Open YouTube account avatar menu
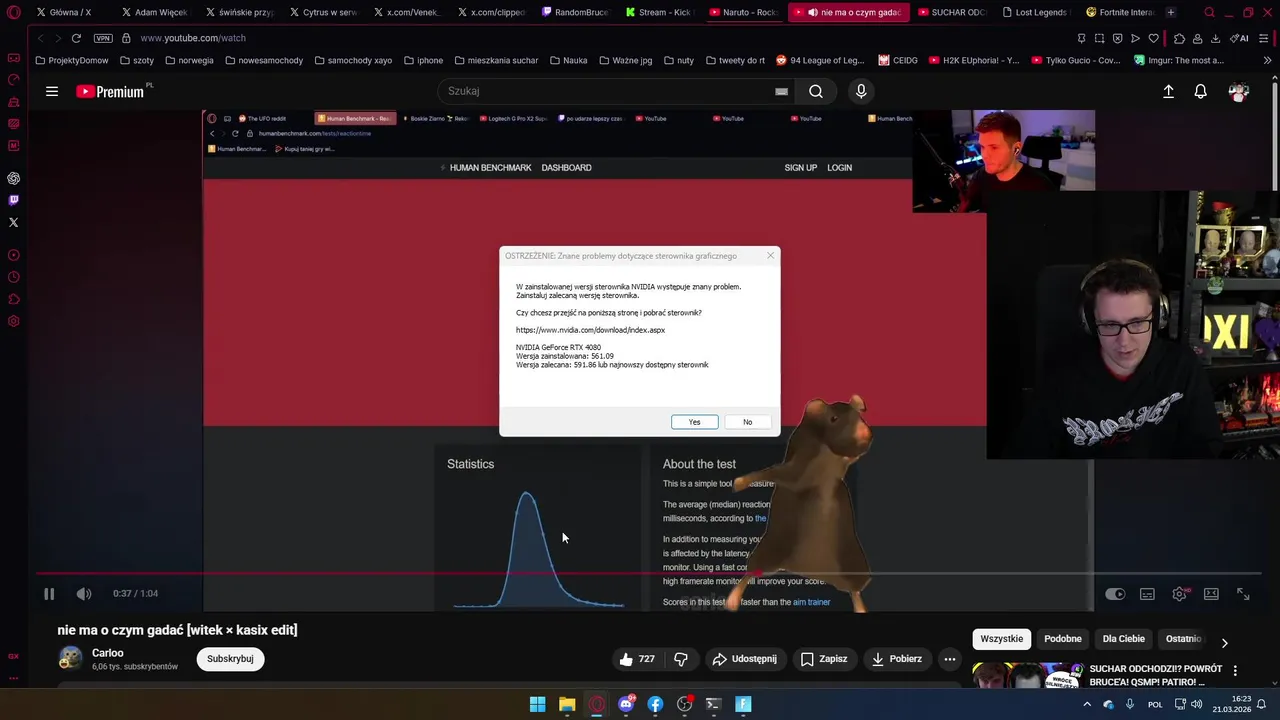 1239,91
